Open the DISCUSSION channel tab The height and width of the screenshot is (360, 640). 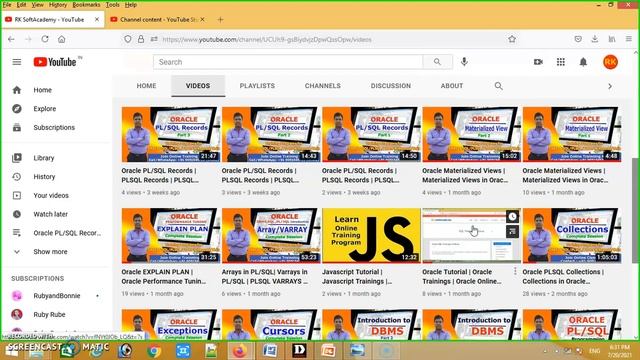[x=391, y=86]
